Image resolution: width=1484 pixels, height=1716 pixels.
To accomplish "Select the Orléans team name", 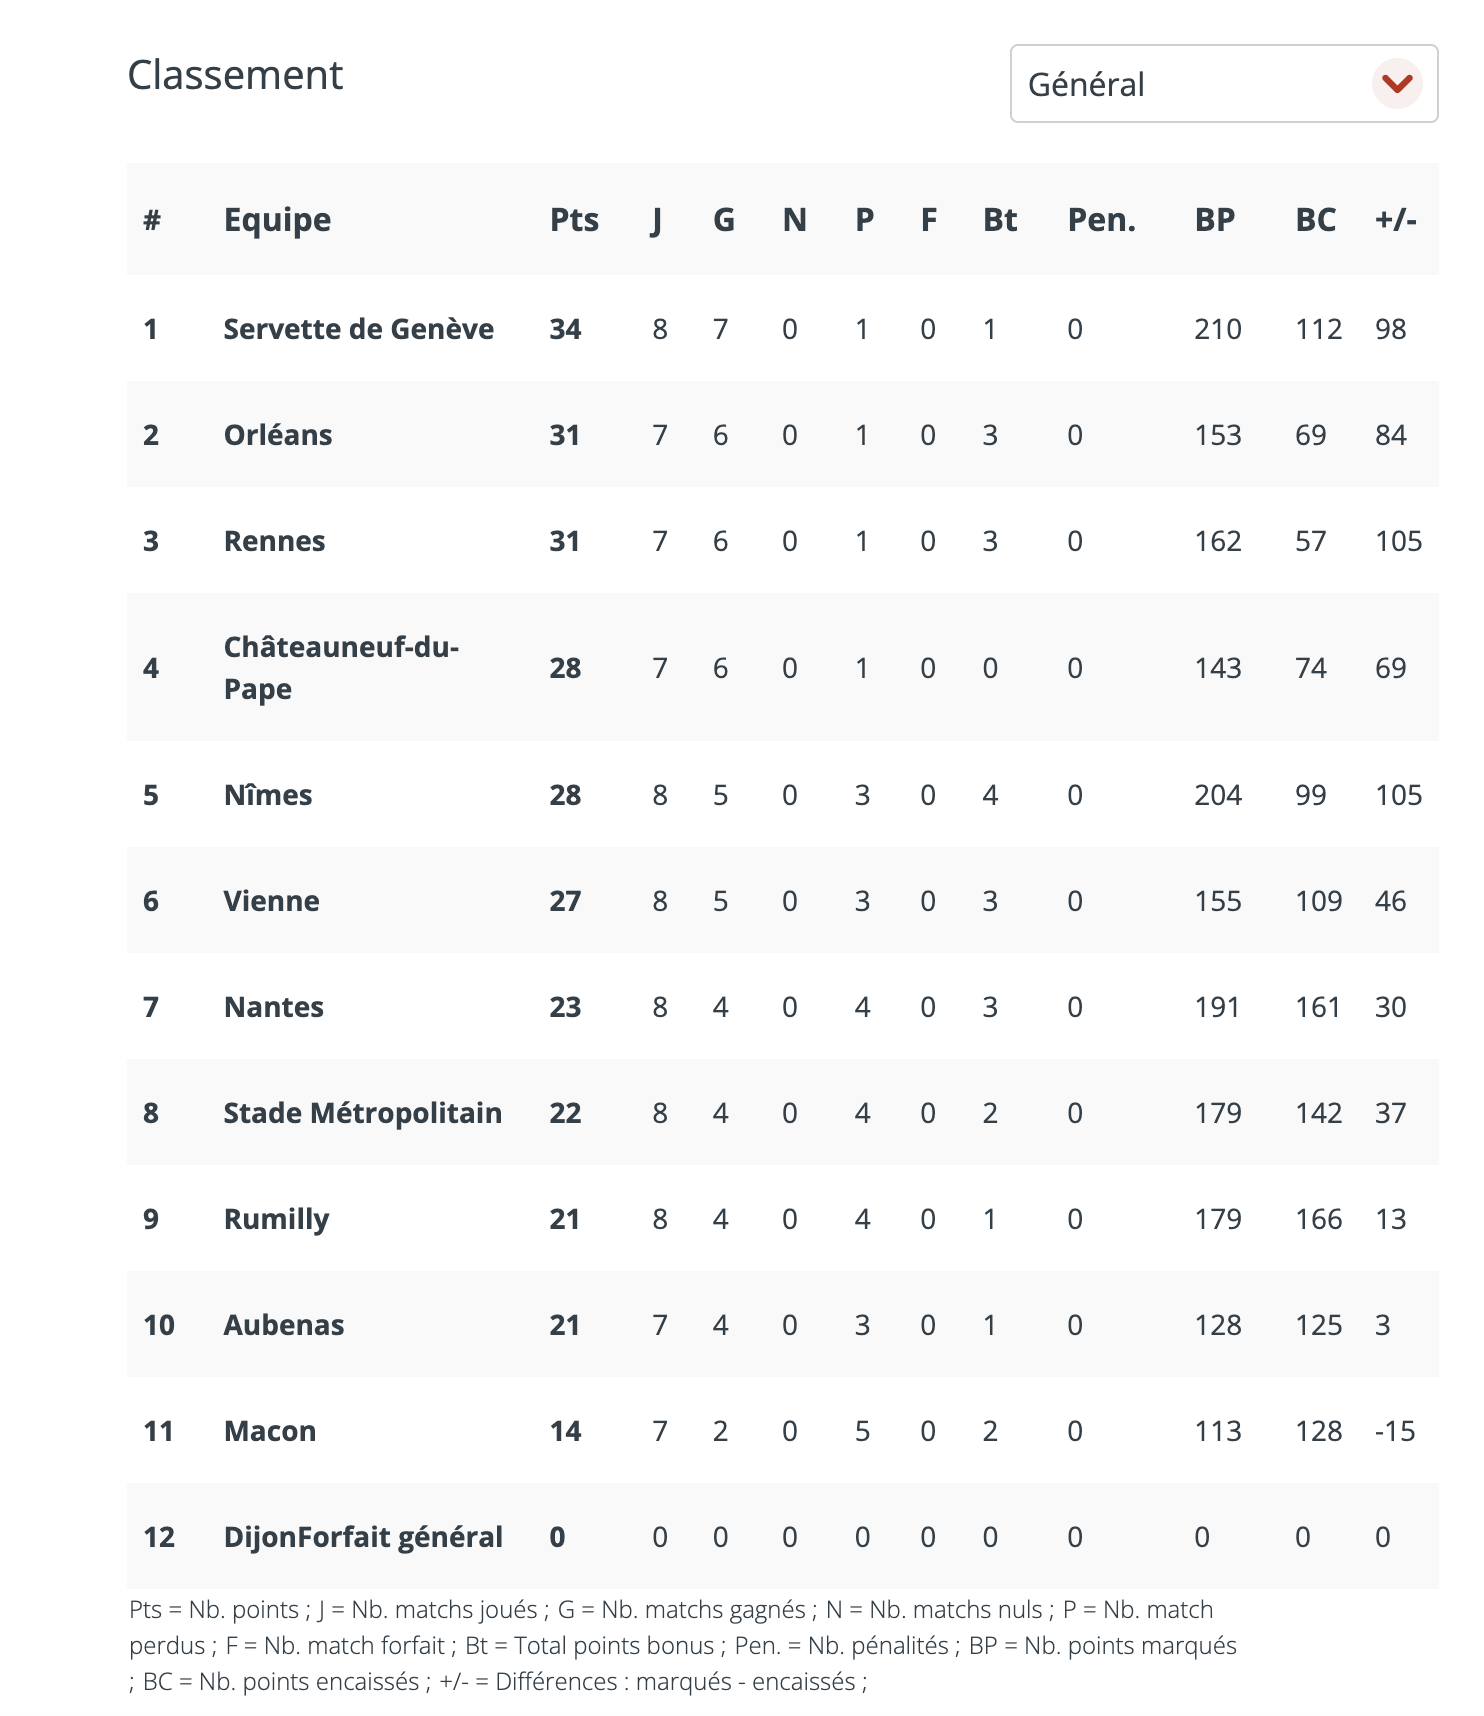I will [278, 435].
